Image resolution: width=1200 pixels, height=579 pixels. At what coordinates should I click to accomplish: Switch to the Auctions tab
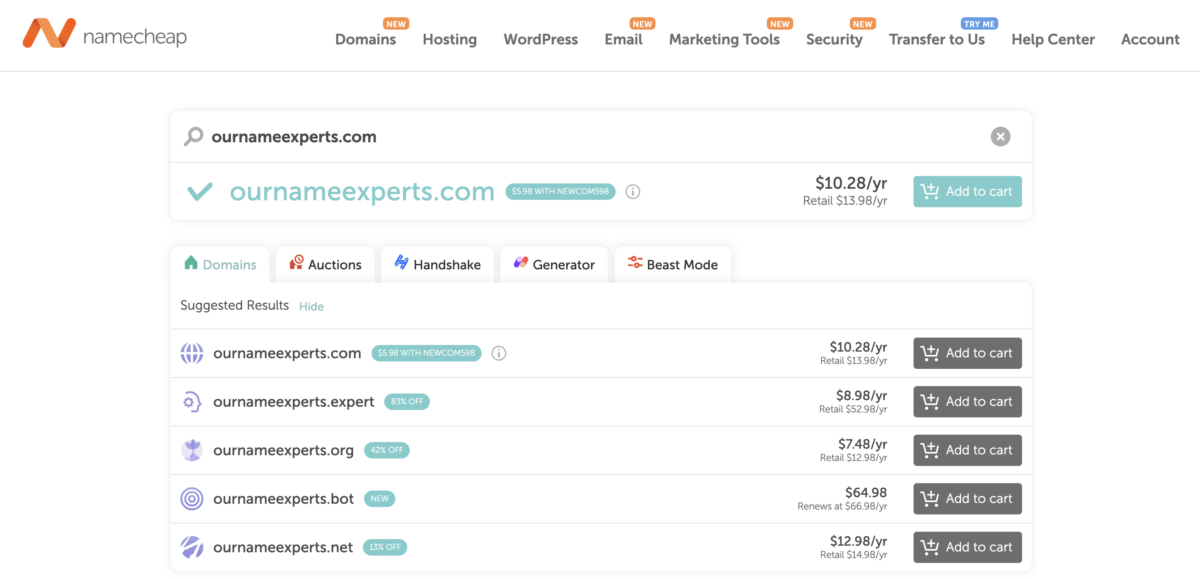(x=325, y=264)
